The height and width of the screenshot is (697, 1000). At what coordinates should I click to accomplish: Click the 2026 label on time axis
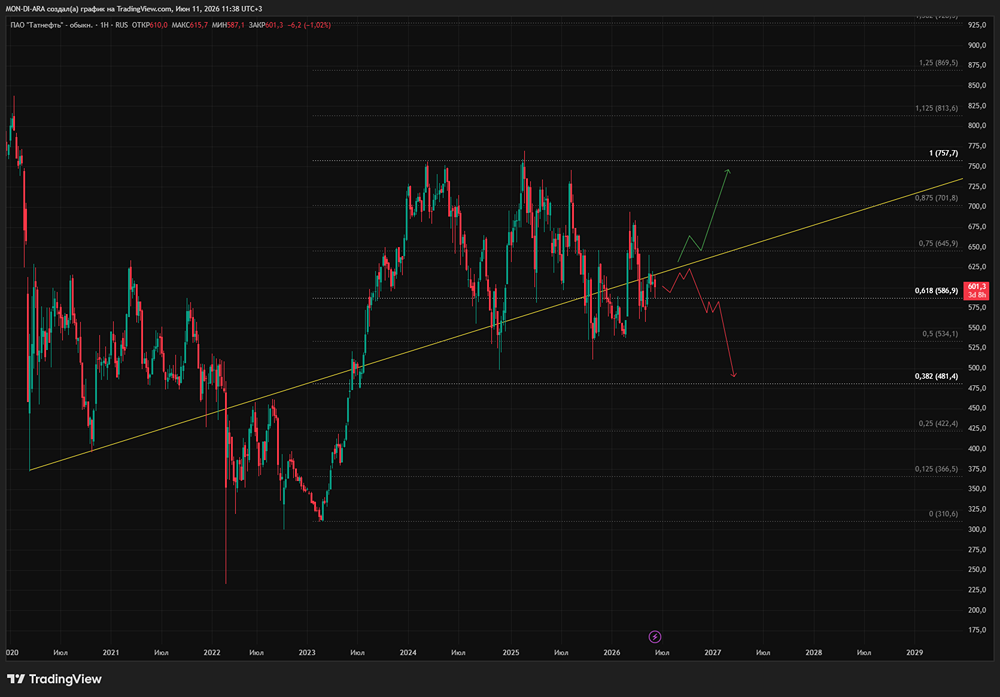click(x=612, y=652)
